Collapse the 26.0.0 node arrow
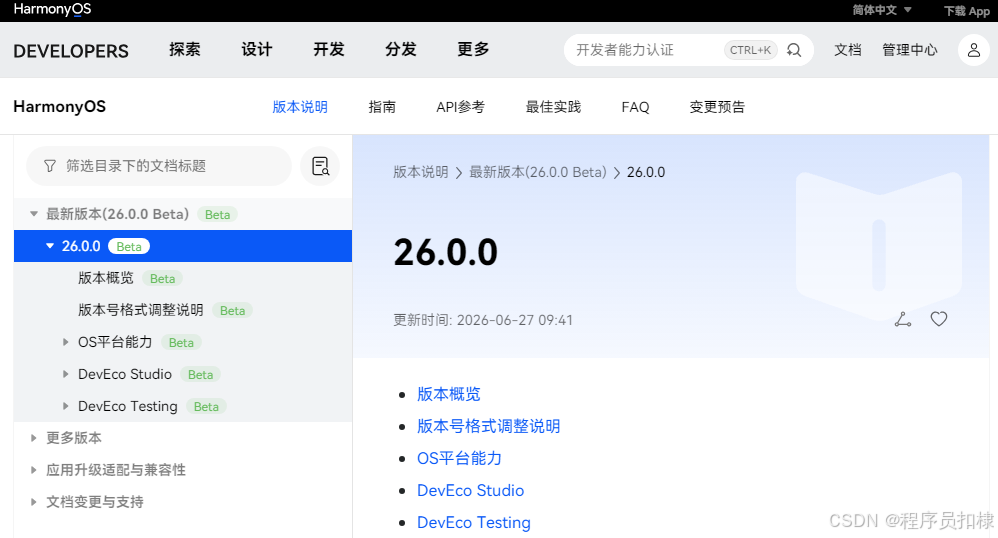Image resolution: width=998 pixels, height=538 pixels. (x=50, y=246)
